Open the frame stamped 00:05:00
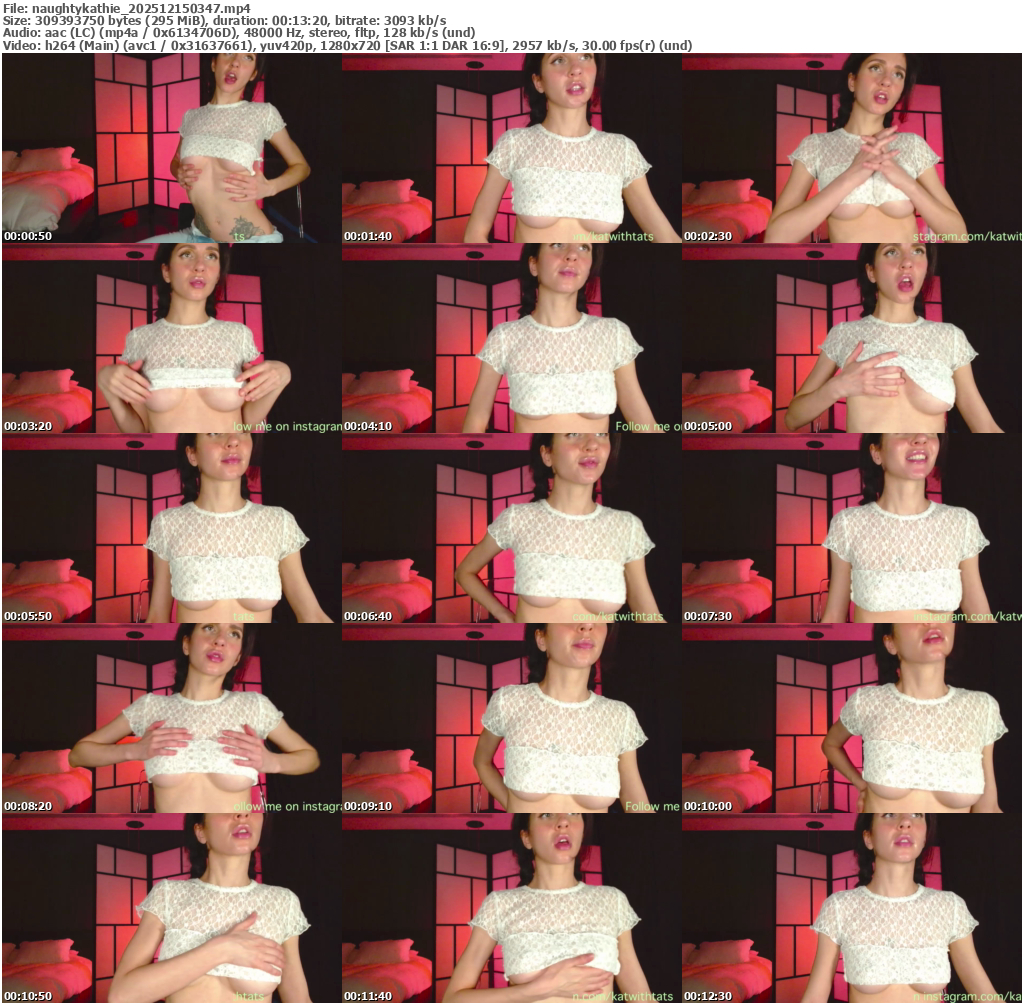The image size is (1024, 1003). 852,338
